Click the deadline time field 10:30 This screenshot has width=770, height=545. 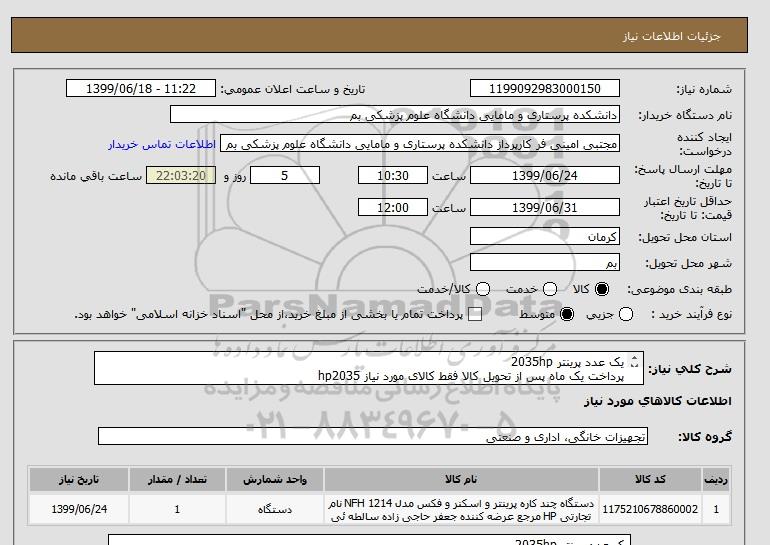point(393,175)
